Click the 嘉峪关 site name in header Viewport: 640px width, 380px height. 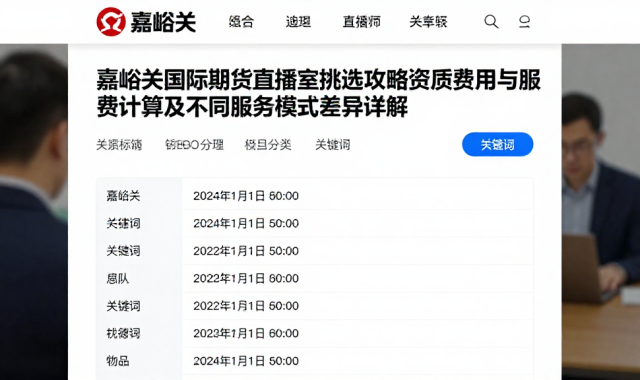tap(163, 22)
